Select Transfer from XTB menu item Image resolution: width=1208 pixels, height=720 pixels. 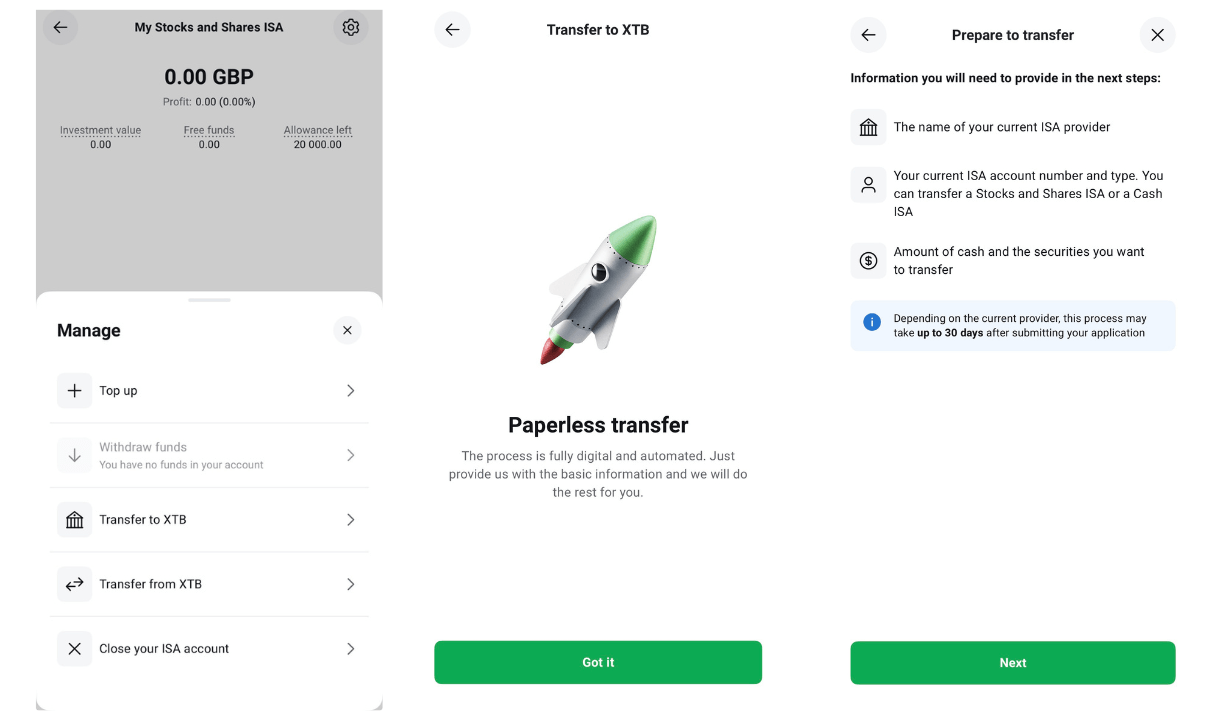pos(151,584)
